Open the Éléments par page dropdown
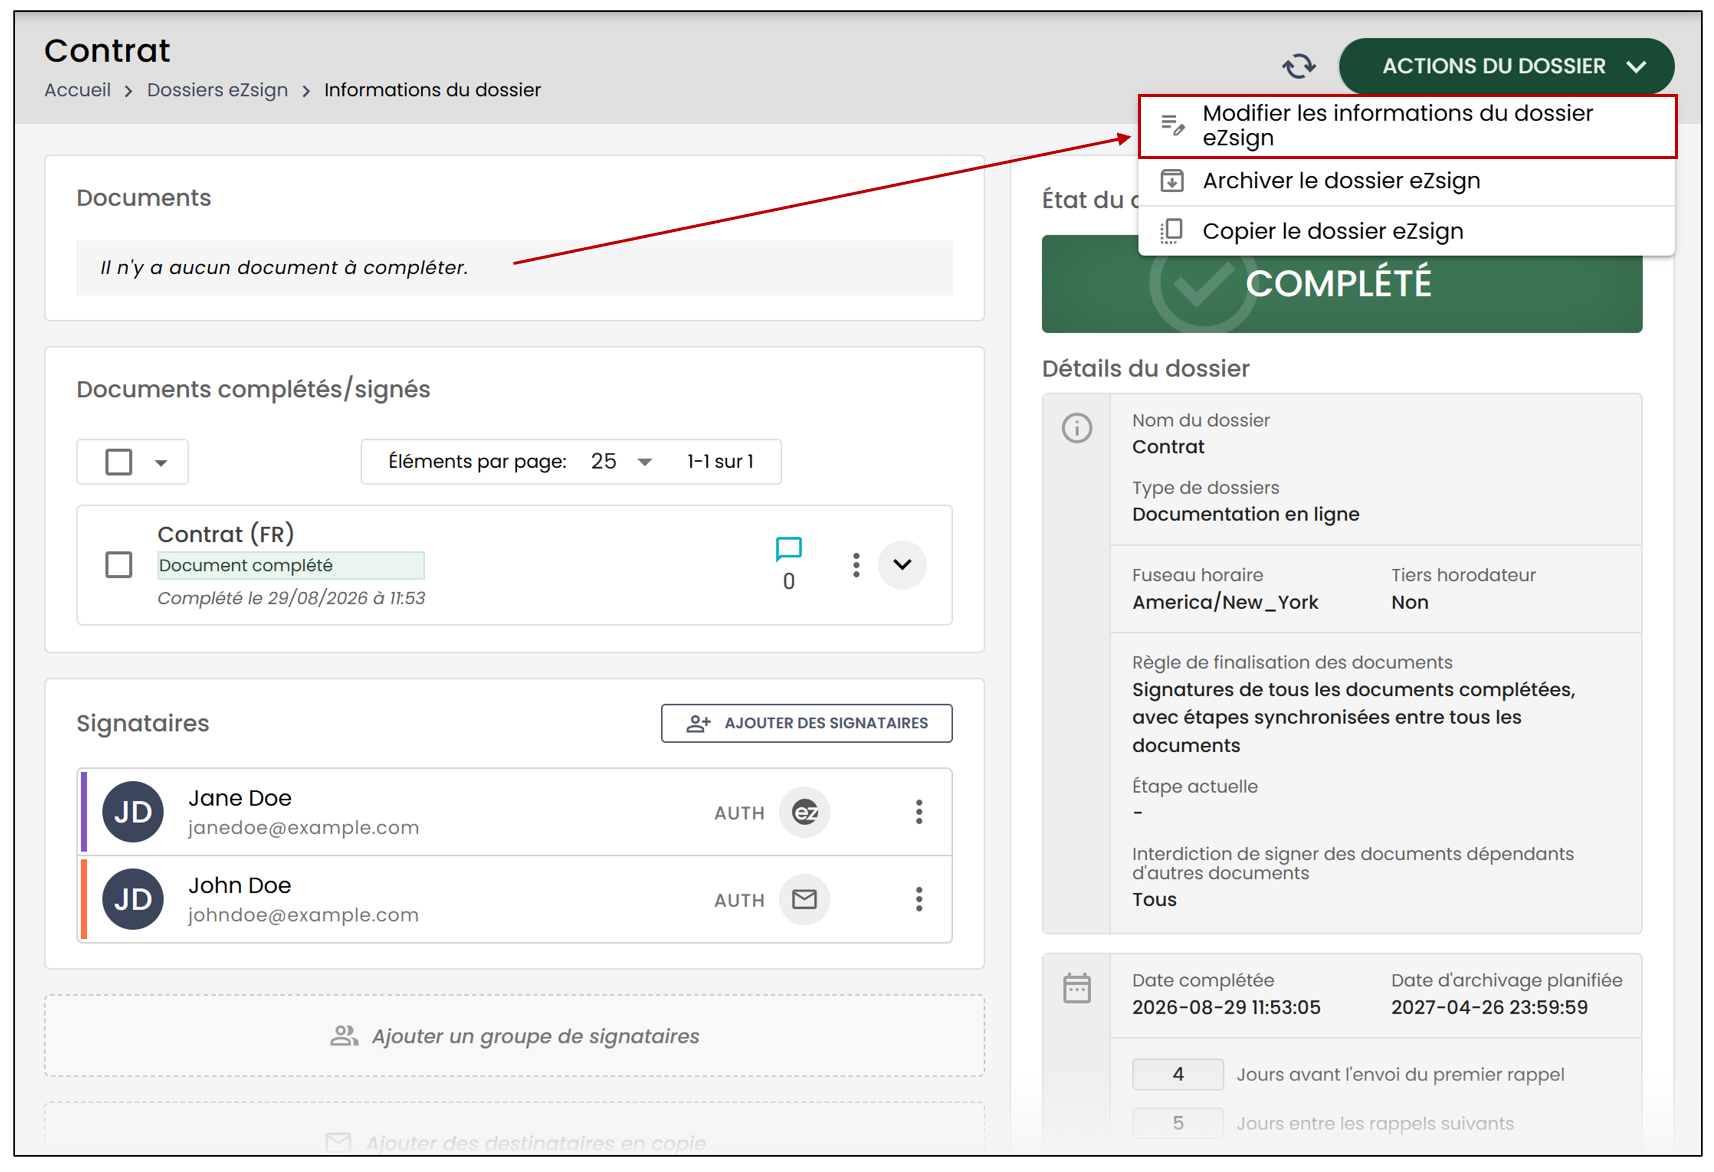Screen dimensions: 1714x1172 click(621, 462)
